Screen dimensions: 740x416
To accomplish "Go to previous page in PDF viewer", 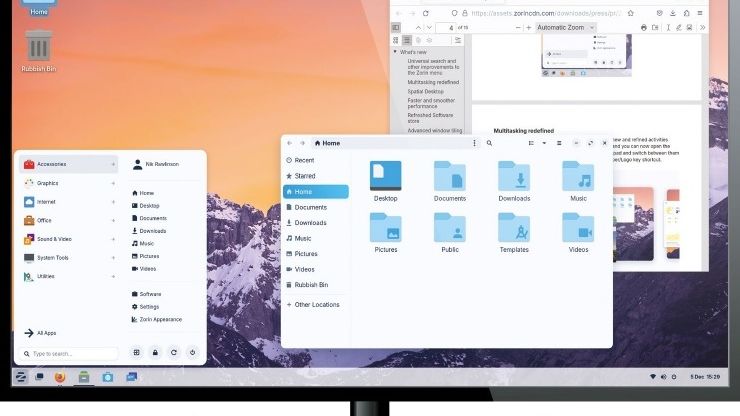I will (x=418, y=27).
